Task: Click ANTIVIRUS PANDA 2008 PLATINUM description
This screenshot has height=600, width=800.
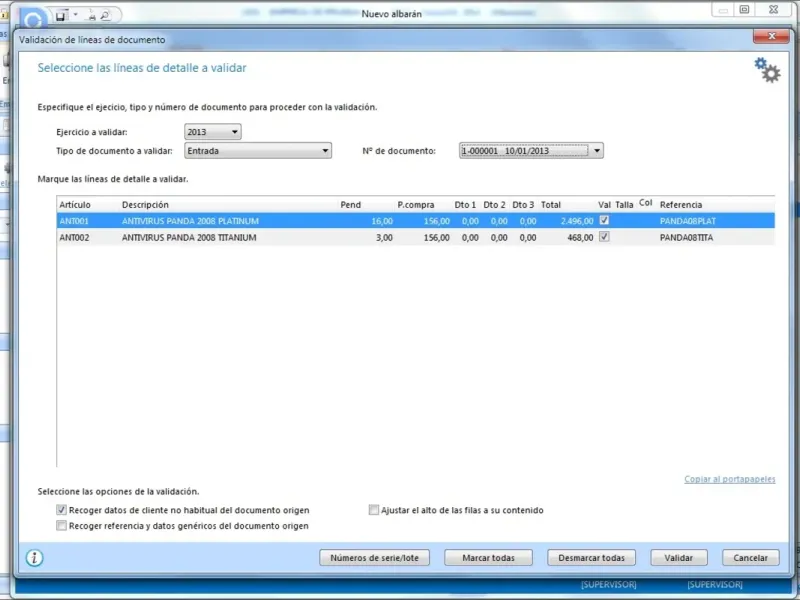Action: point(190,221)
